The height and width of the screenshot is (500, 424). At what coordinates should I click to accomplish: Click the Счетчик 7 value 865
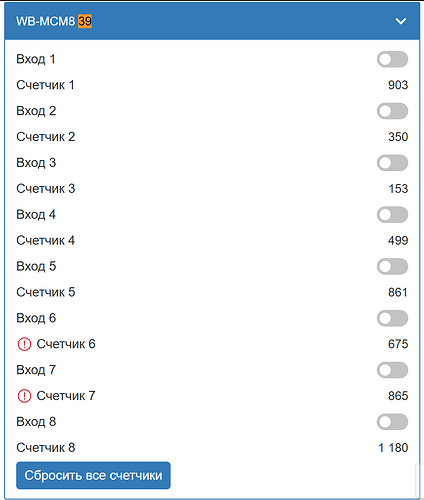pyautogui.click(x=398, y=396)
